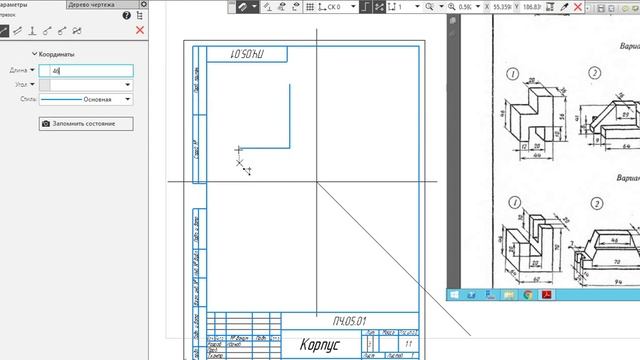
Task: Open the Длина parameter dropdown arrow
Action: [32, 70]
